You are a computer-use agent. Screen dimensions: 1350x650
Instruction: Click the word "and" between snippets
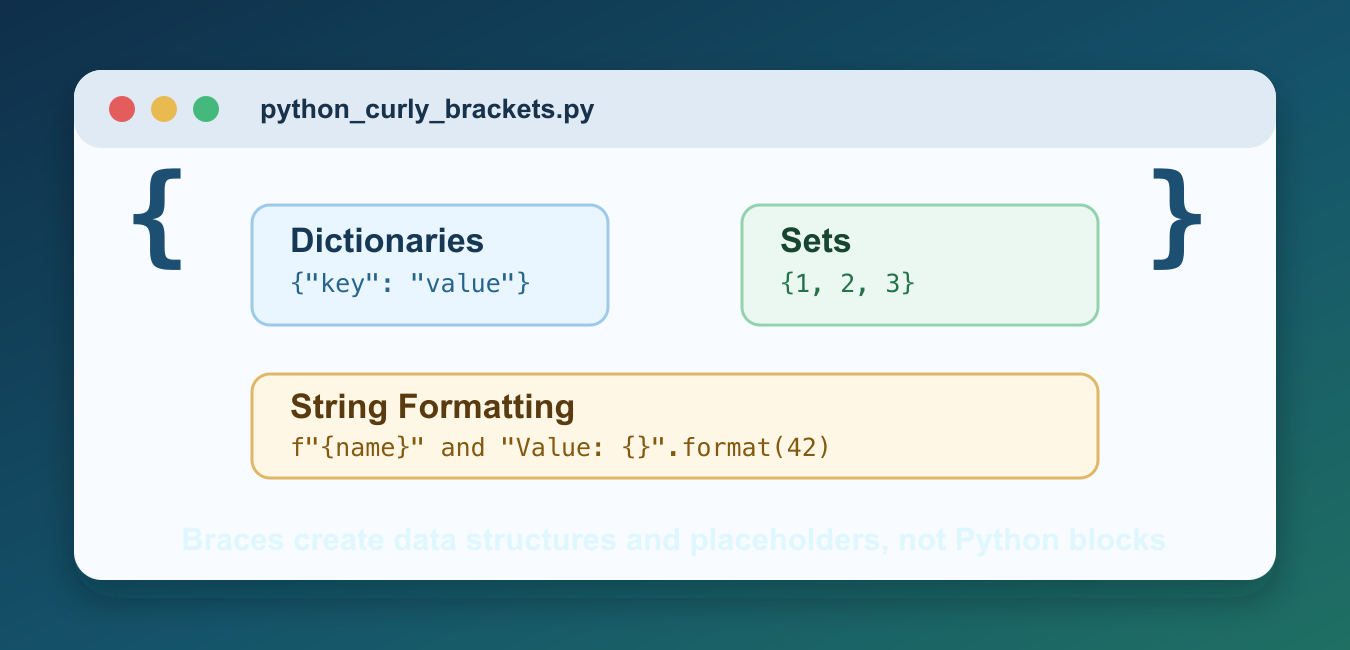pos(462,447)
